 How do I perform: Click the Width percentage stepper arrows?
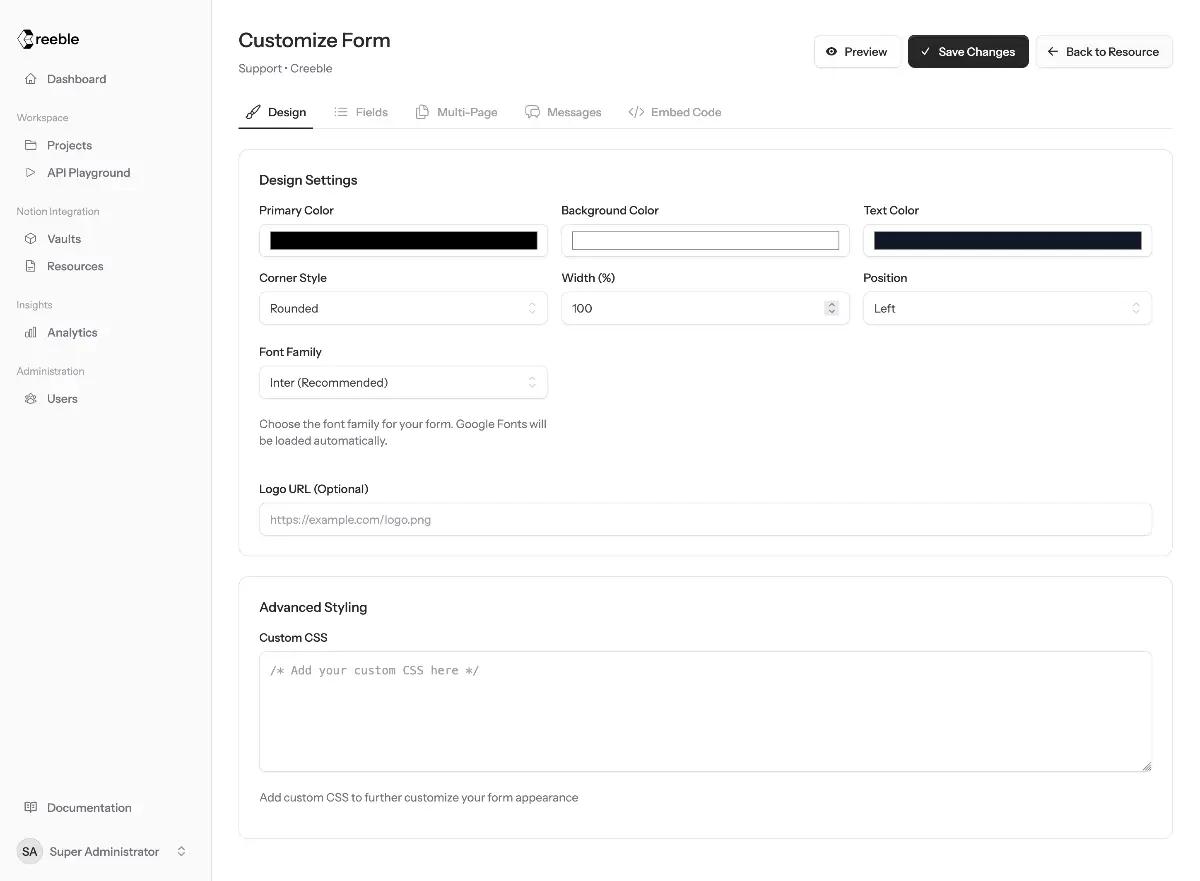[x=831, y=309]
